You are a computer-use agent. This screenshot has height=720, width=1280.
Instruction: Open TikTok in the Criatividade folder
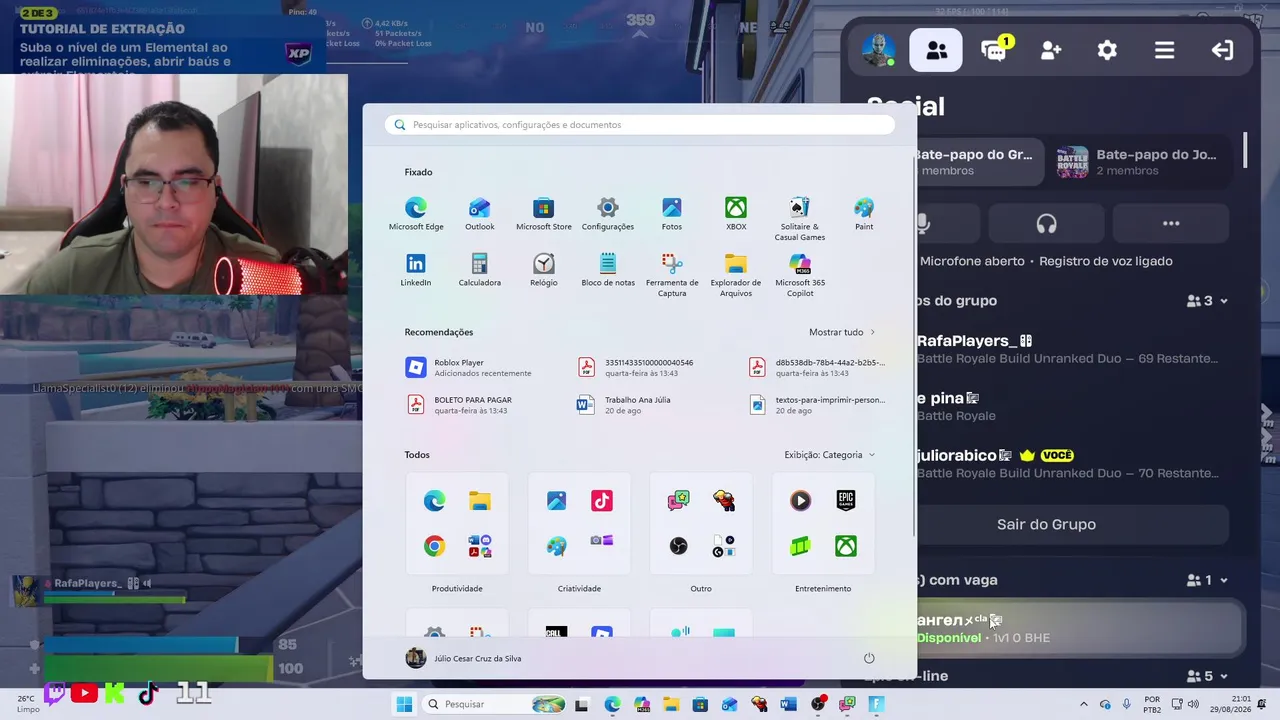click(x=601, y=500)
